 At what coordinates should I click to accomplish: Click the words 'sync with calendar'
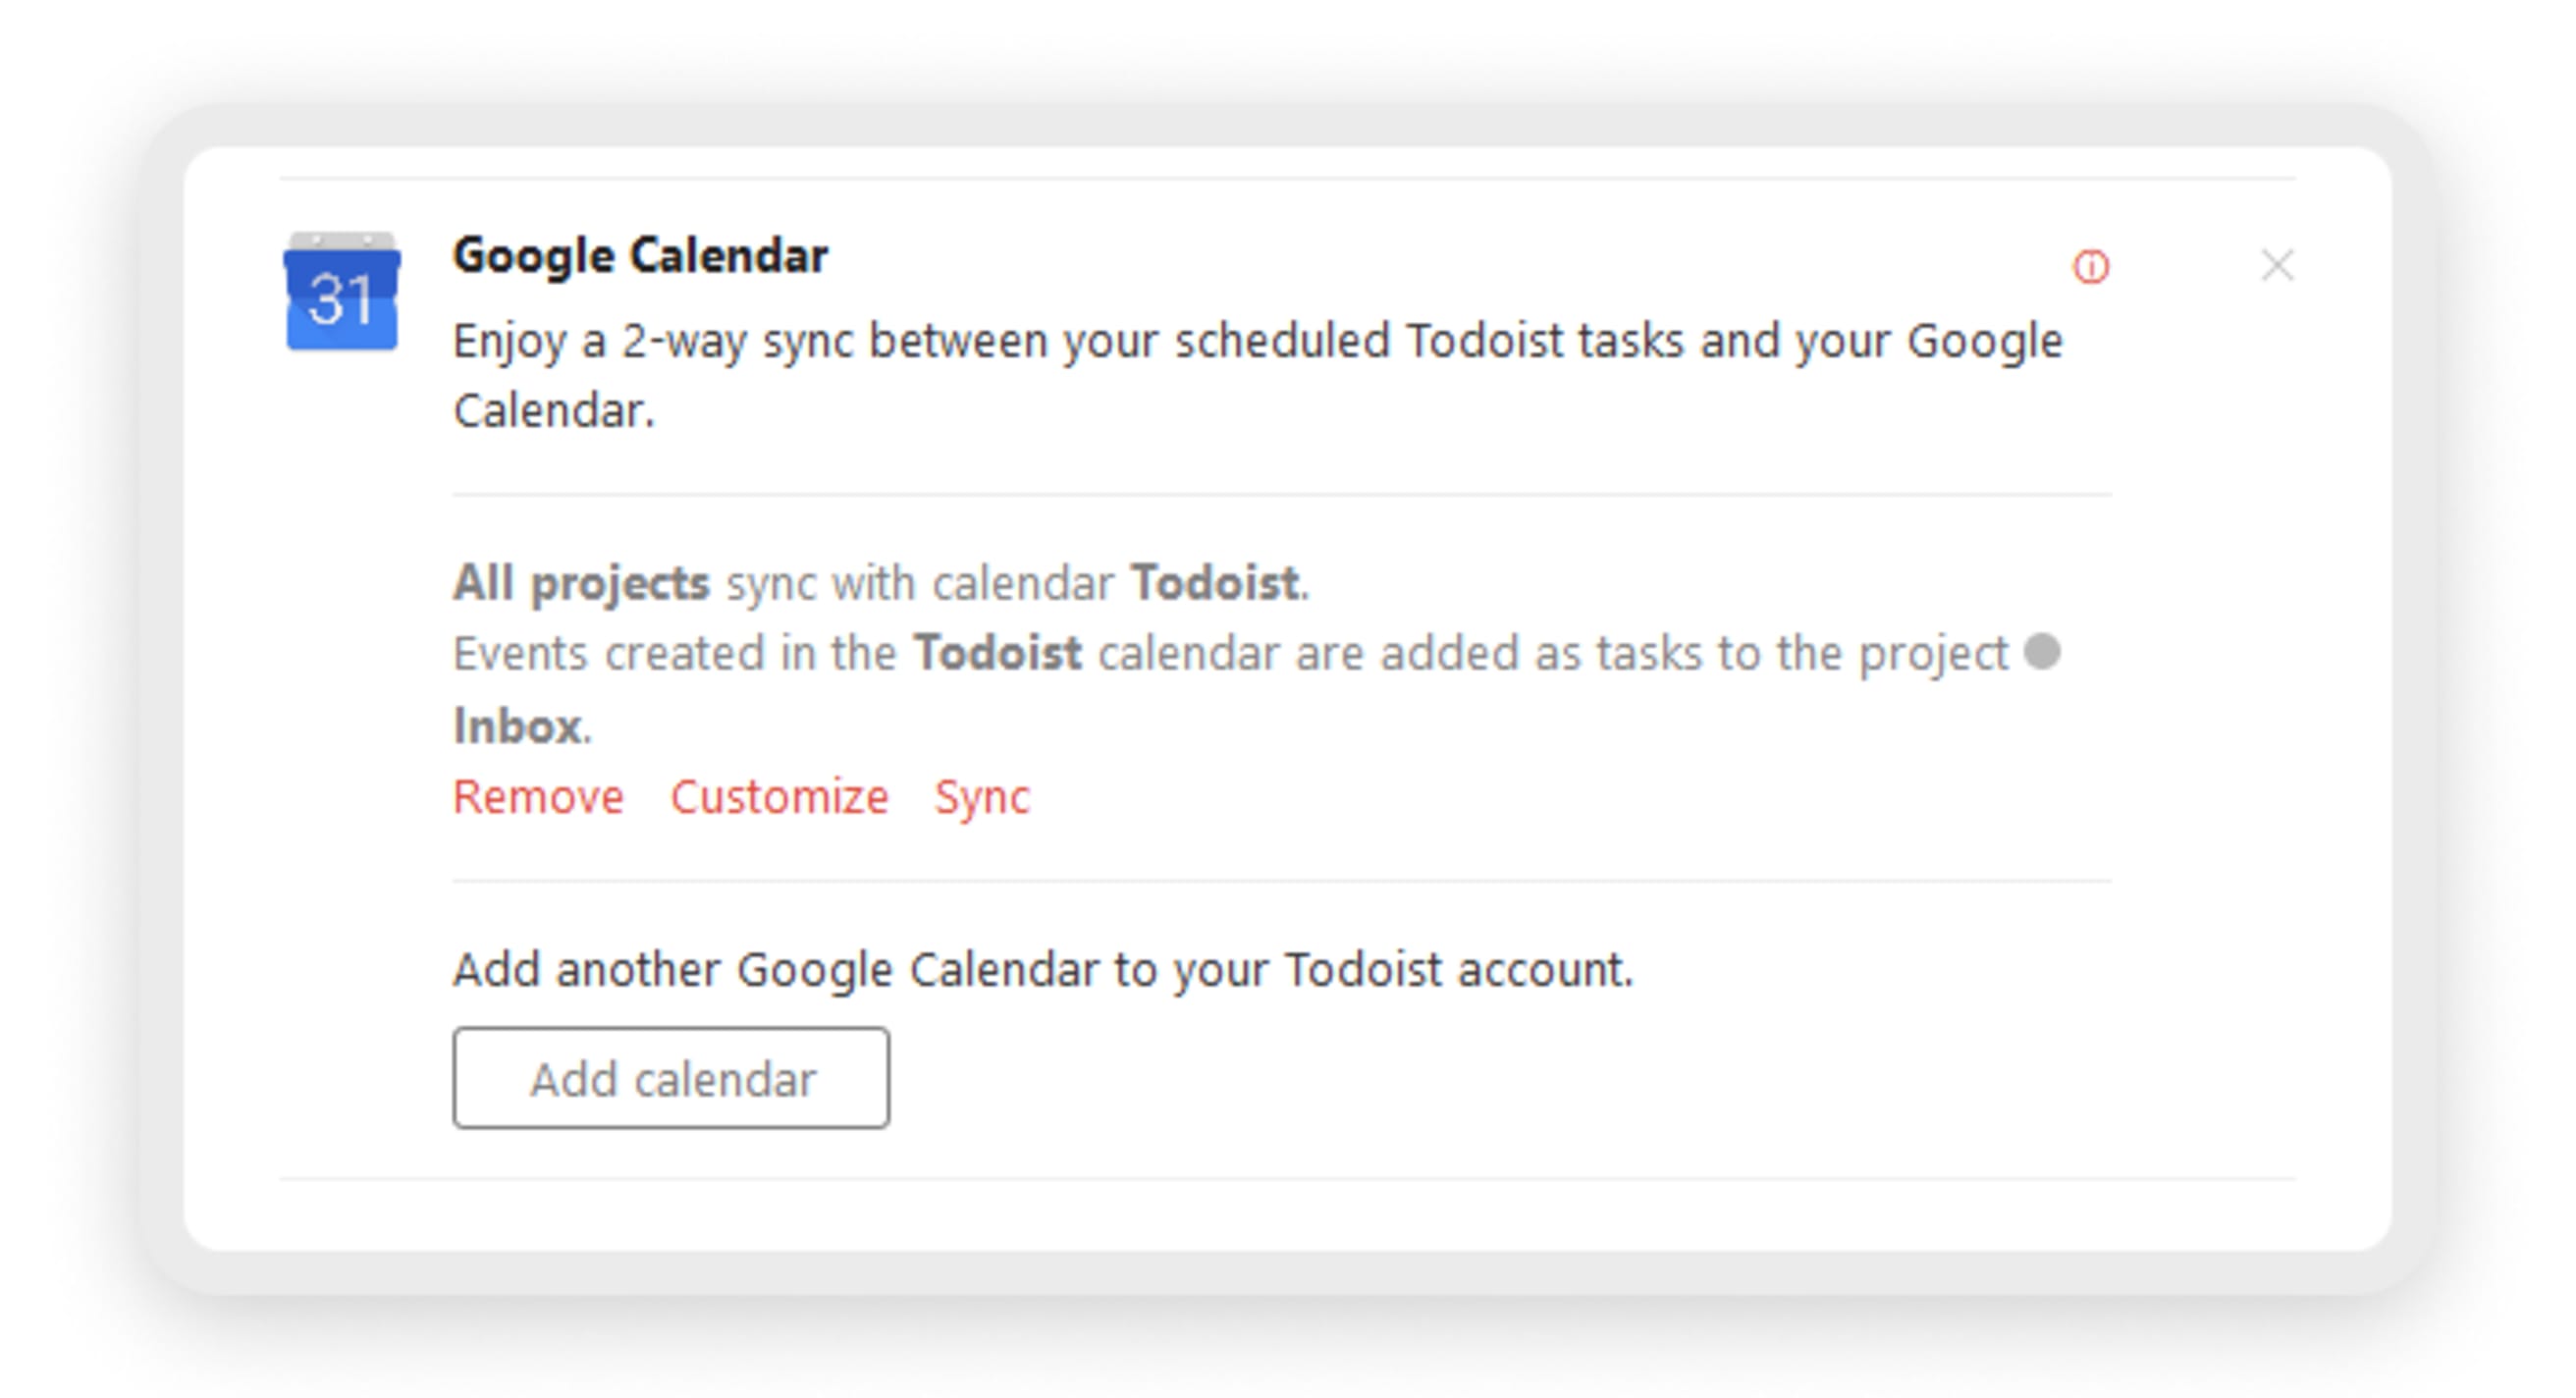919,583
